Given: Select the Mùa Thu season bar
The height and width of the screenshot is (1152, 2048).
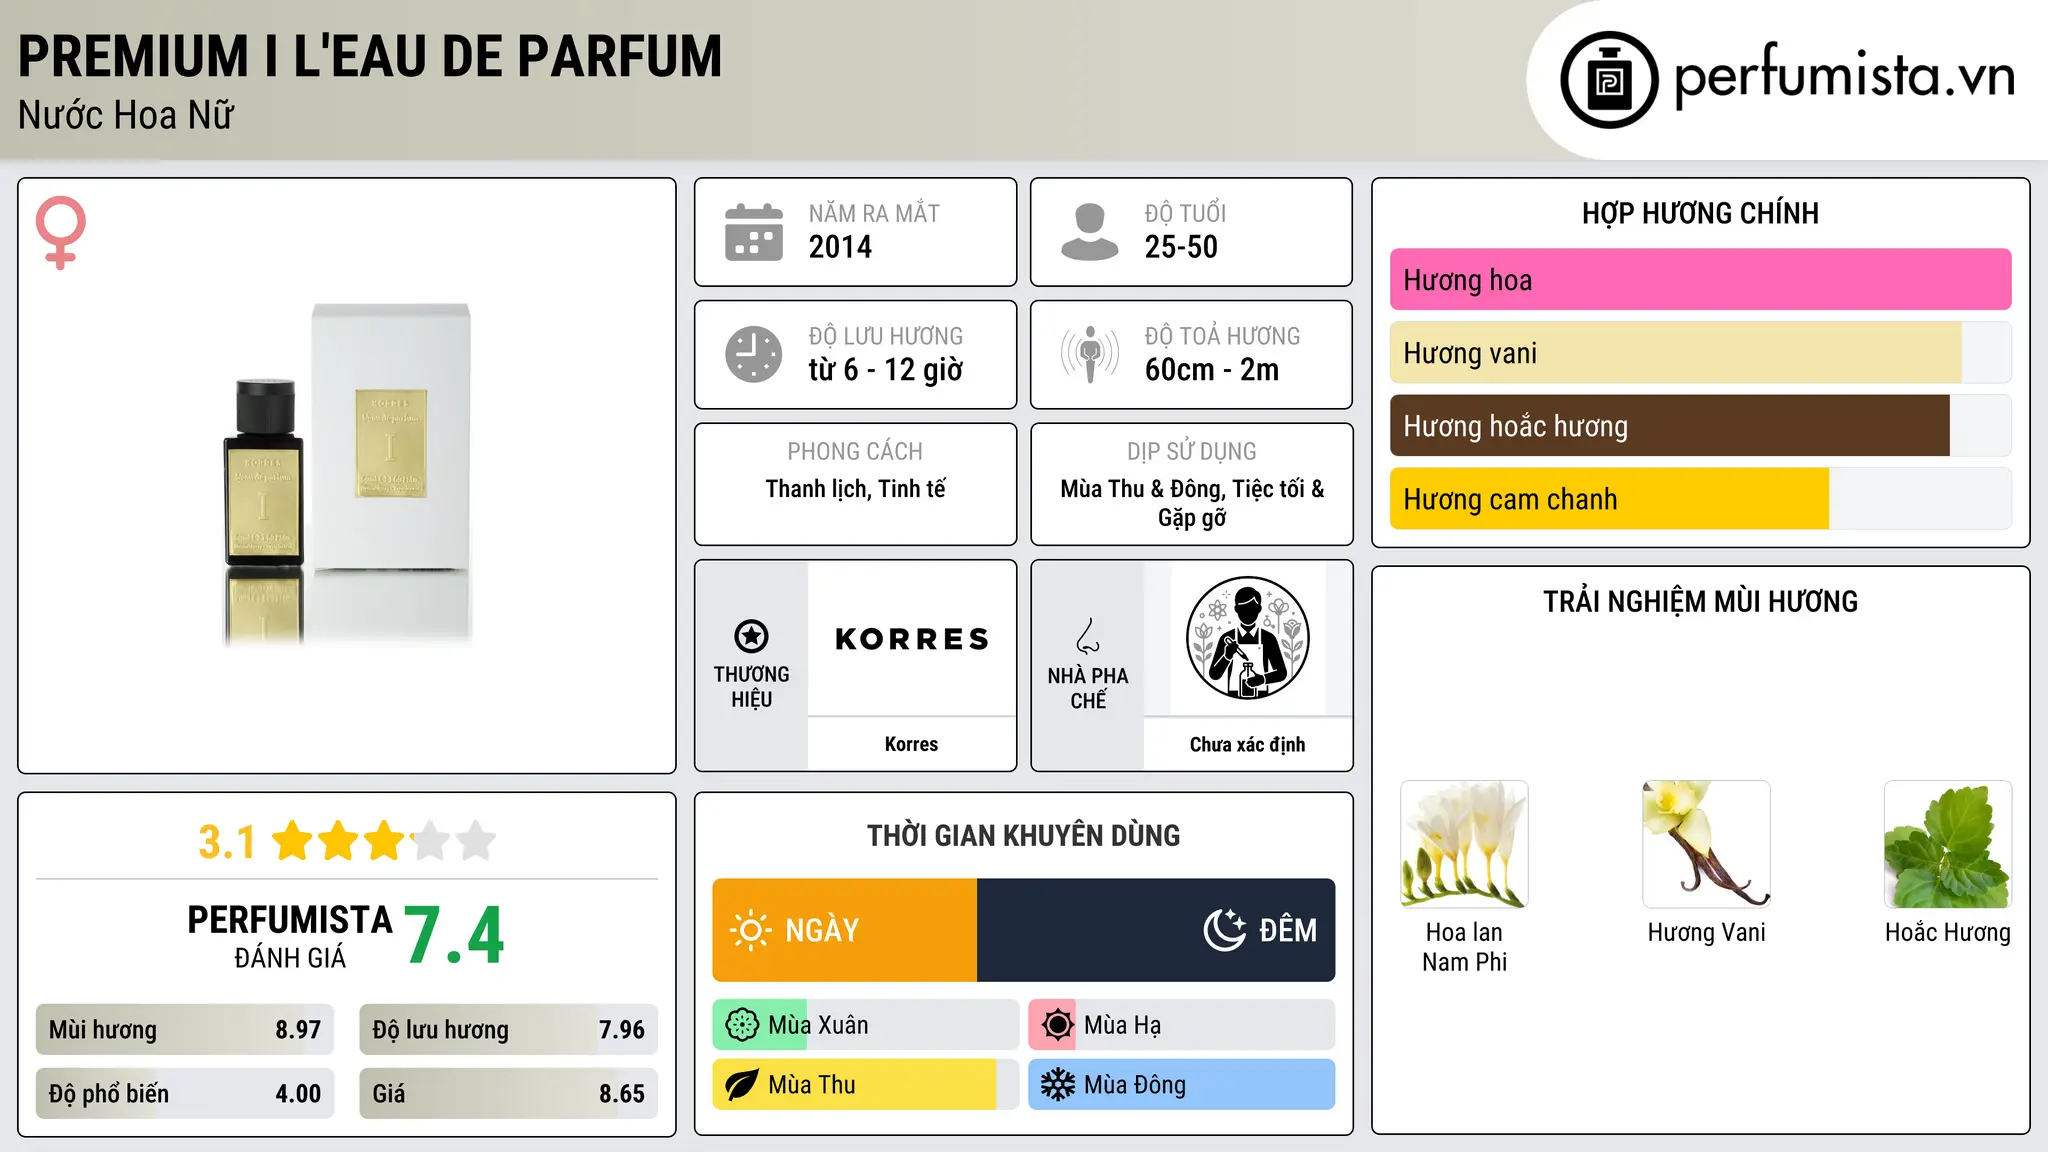Looking at the screenshot, I should [x=866, y=1085].
